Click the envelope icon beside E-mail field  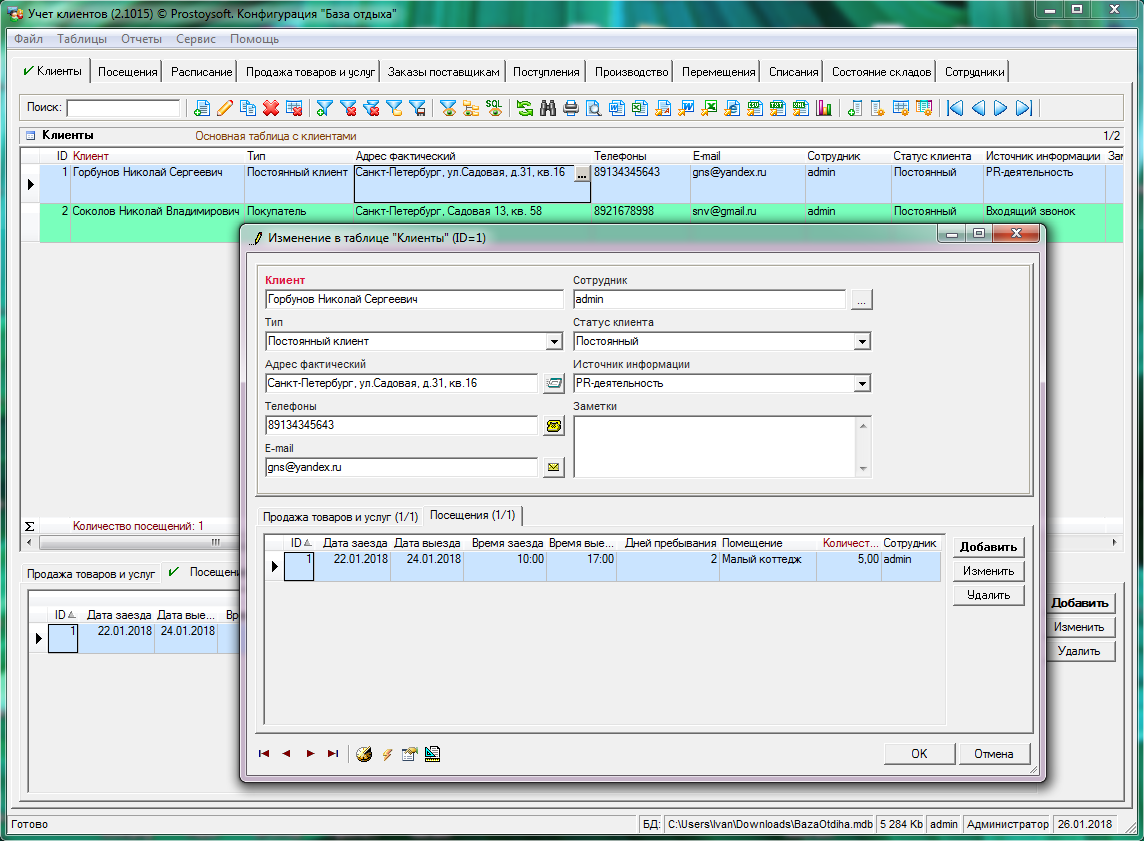553,467
